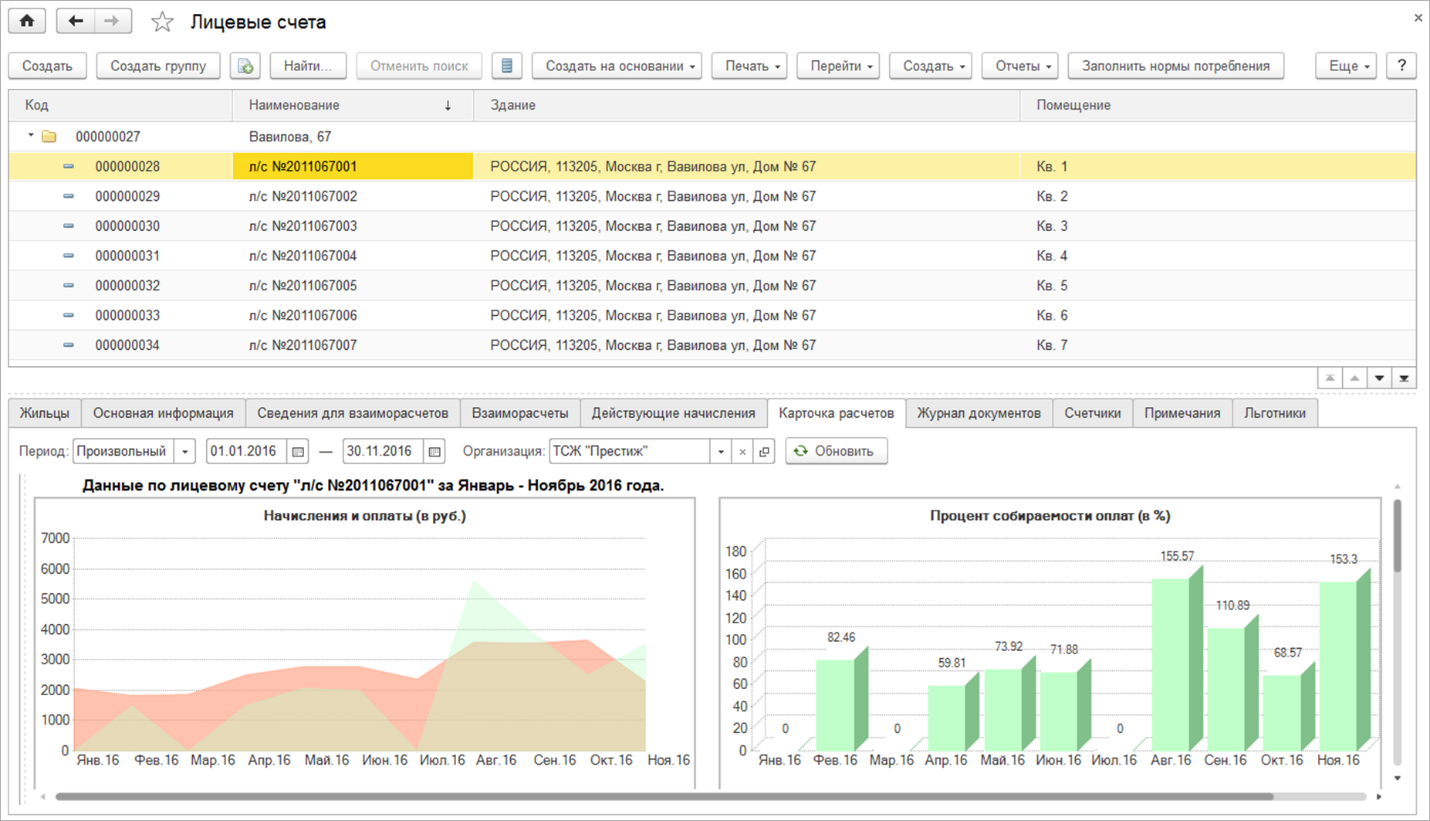Click the horizontal scrollbar under the charts
1430x821 pixels.
coord(660,797)
